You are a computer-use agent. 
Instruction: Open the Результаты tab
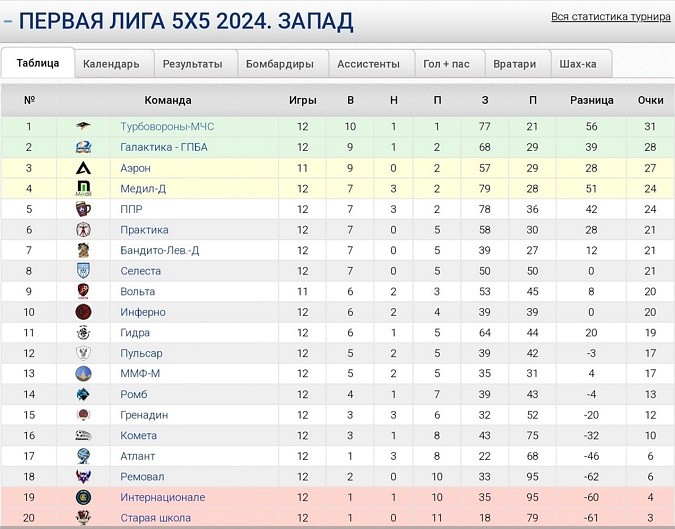(192, 64)
